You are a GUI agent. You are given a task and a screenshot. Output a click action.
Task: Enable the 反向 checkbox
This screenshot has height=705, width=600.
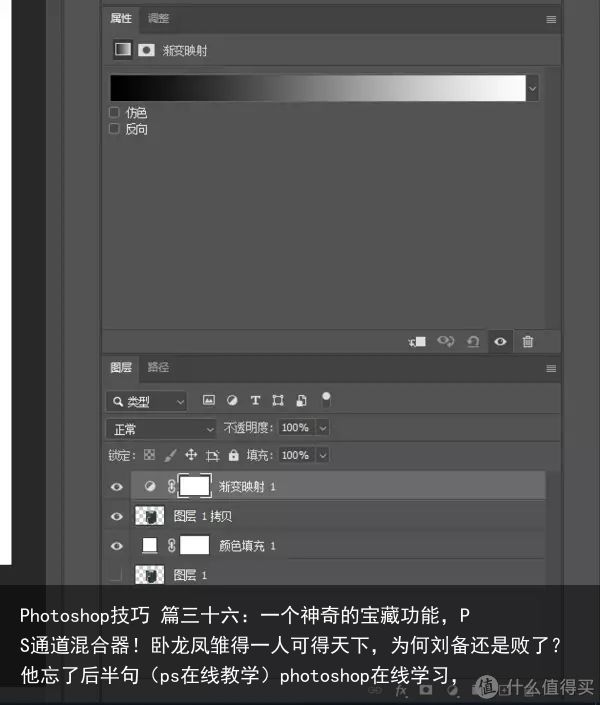coord(114,129)
